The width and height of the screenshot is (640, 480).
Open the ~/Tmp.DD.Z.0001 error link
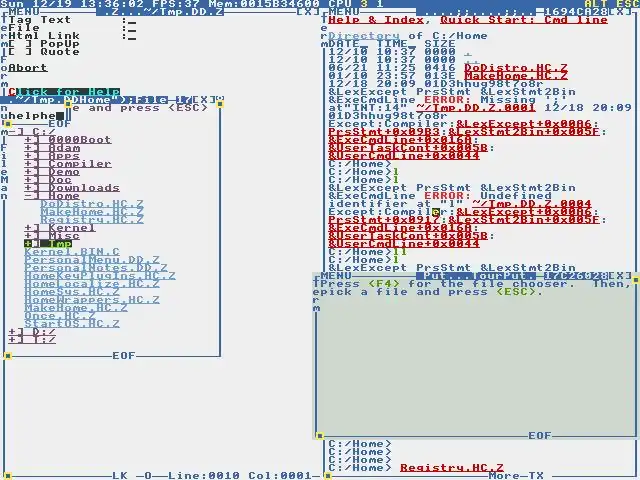click(476, 108)
